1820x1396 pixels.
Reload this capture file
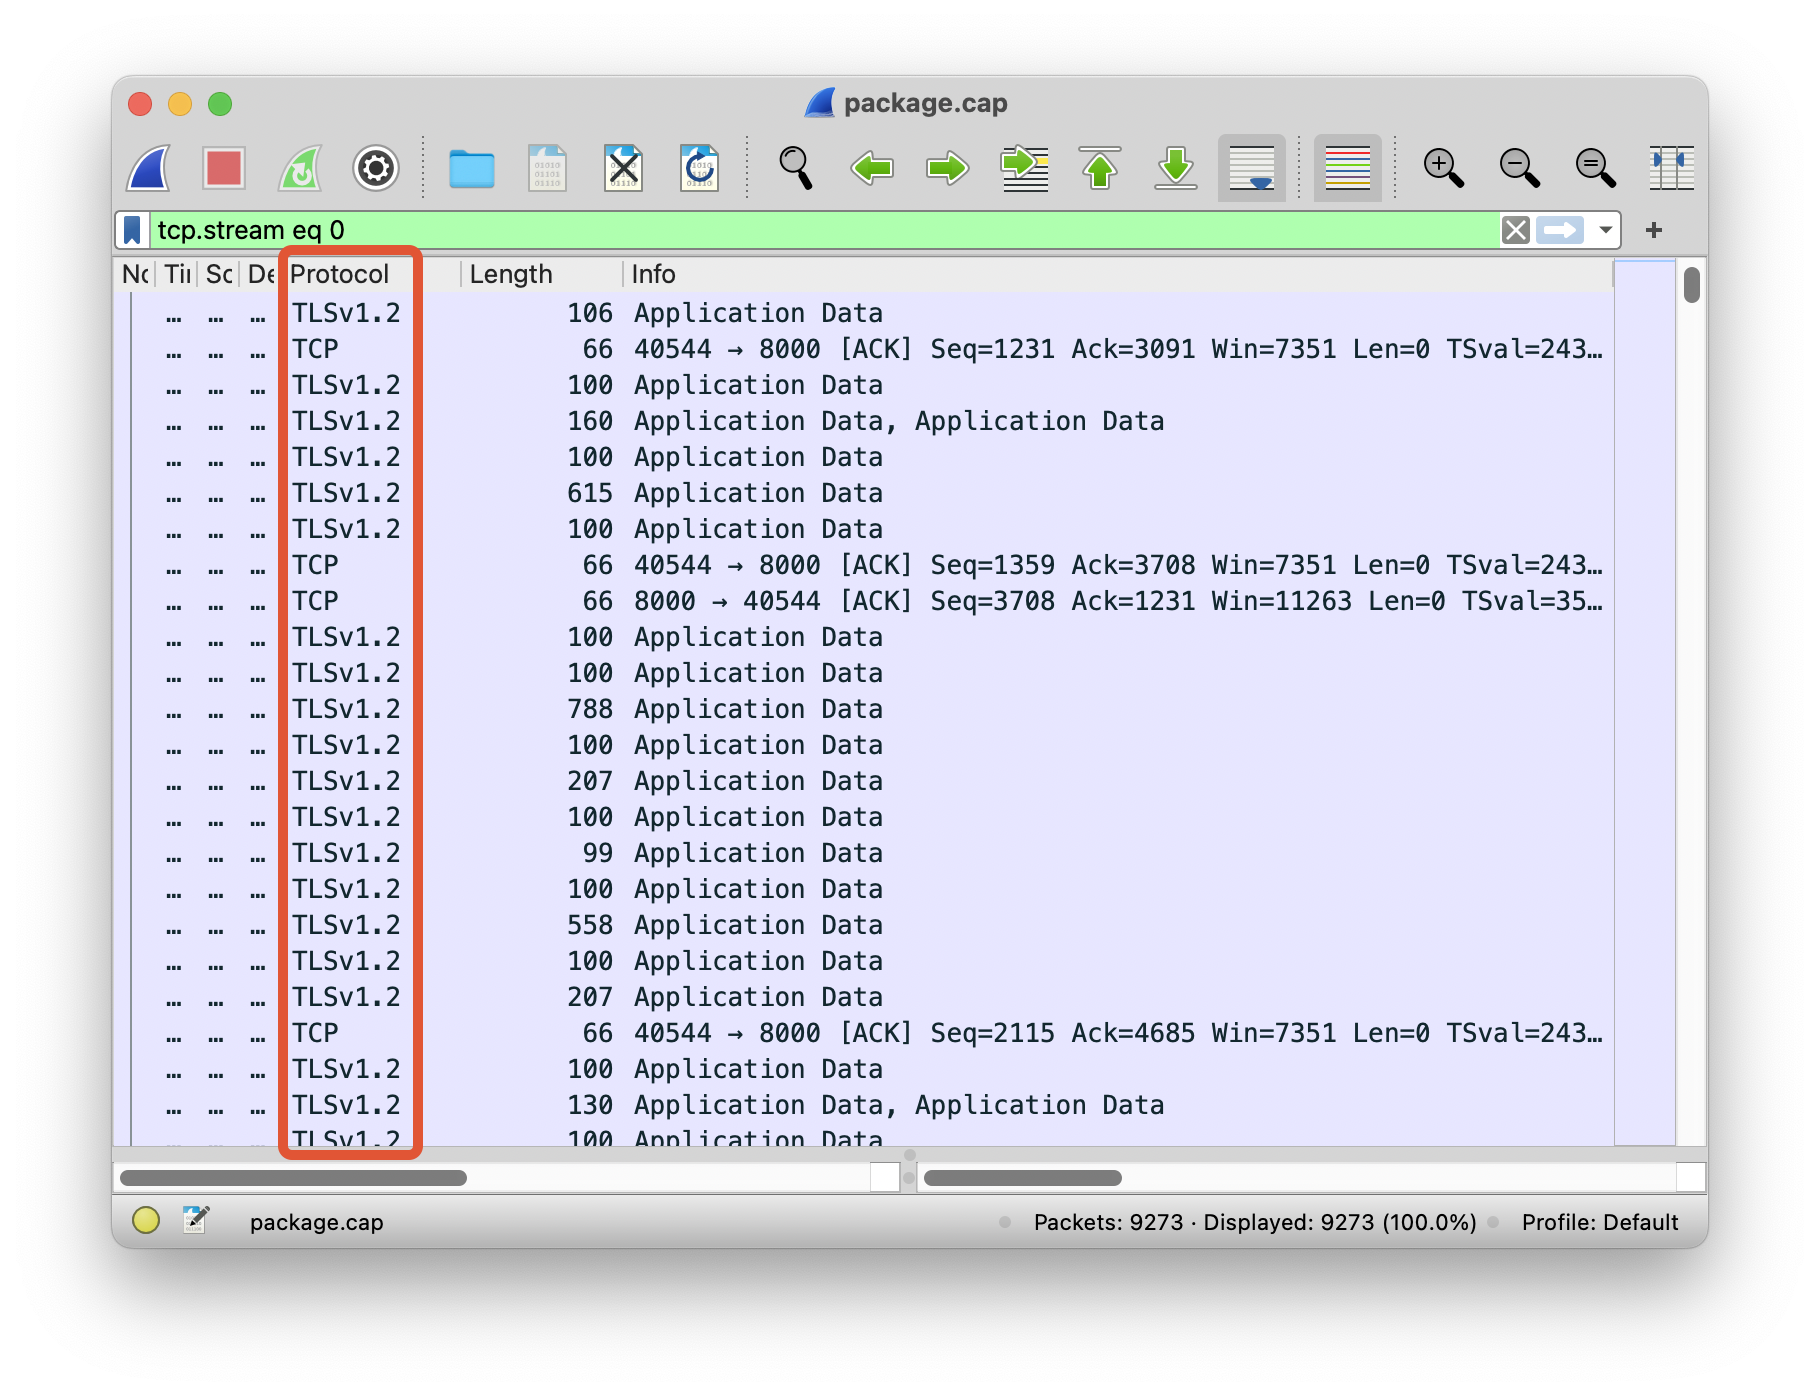[x=699, y=168]
